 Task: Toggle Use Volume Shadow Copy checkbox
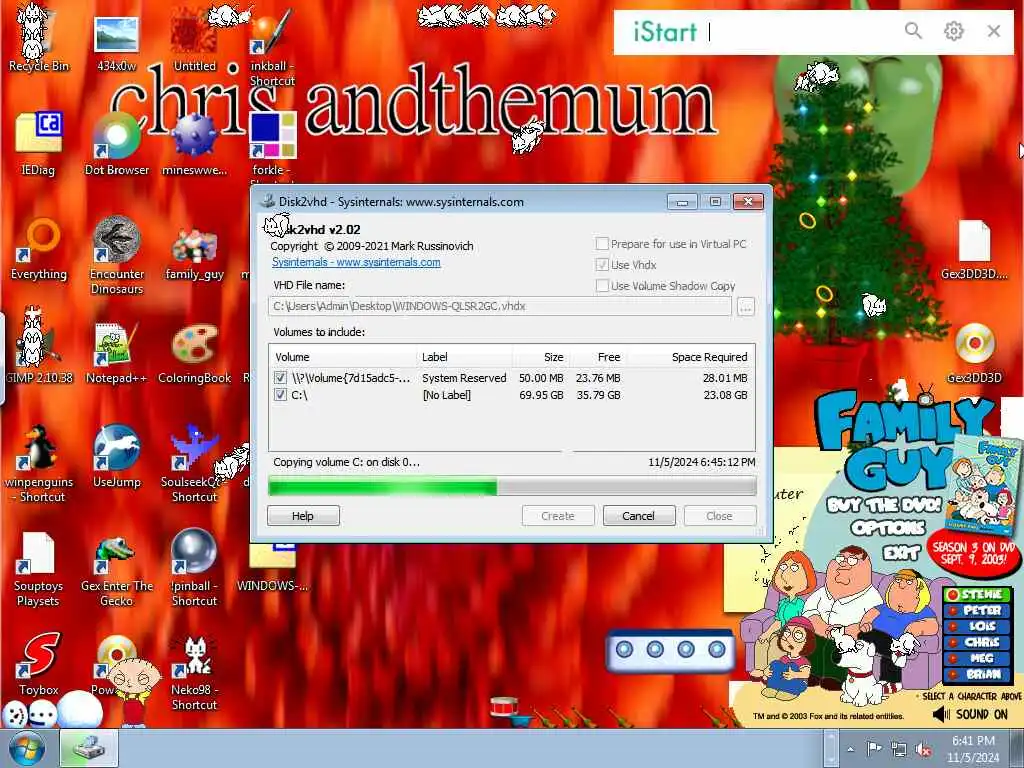click(x=602, y=285)
